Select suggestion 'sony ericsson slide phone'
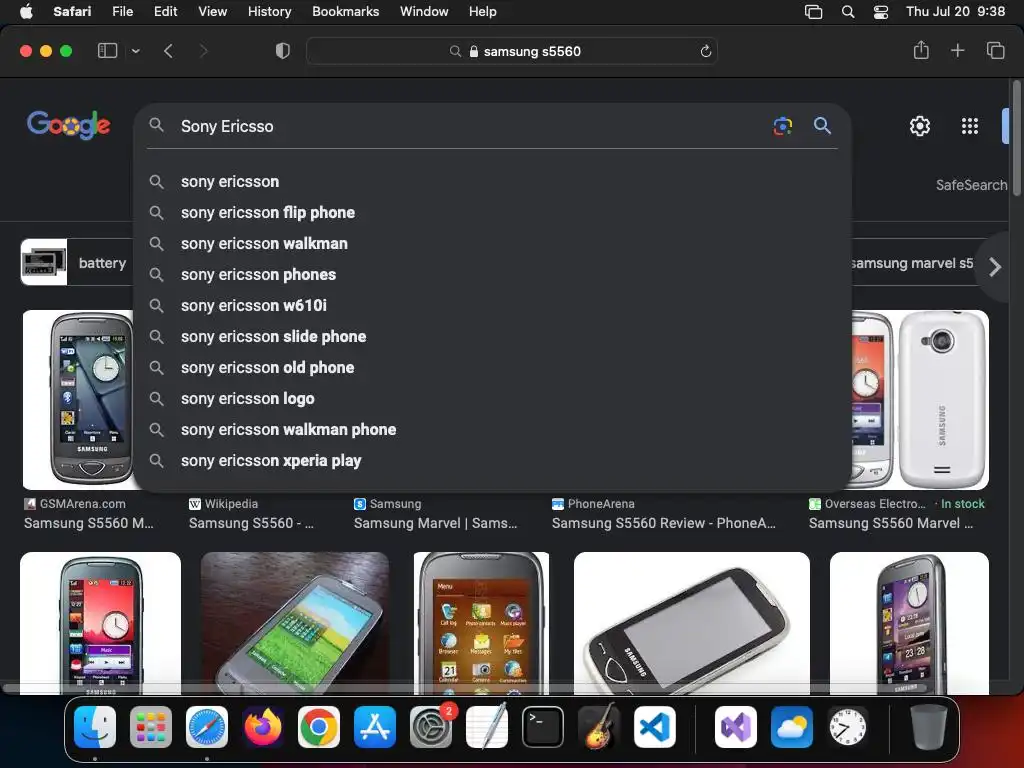The height and width of the screenshot is (768, 1024). click(492, 336)
